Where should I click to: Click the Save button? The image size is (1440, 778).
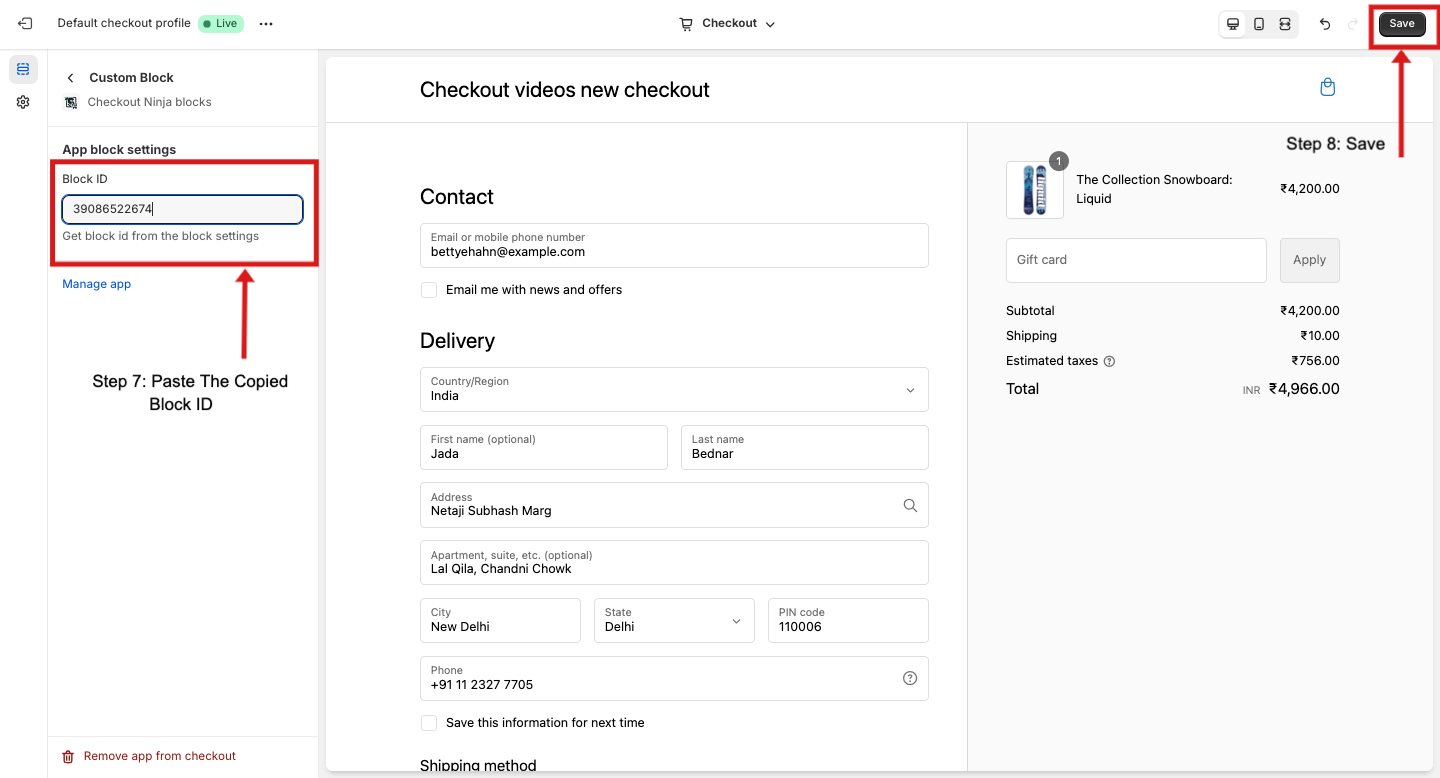1402,24
